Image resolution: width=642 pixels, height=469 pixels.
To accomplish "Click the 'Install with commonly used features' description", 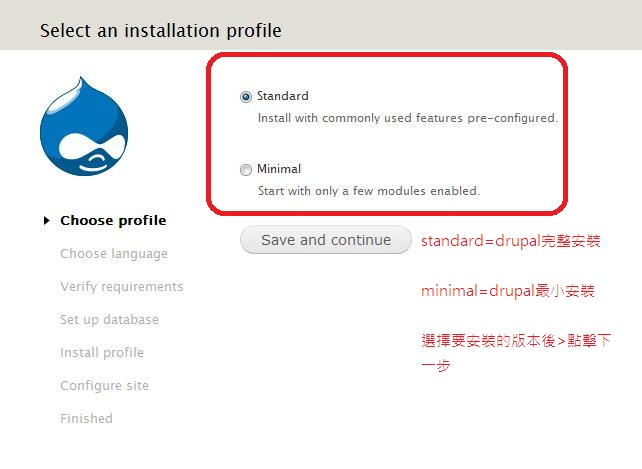I will click(408, 118).
